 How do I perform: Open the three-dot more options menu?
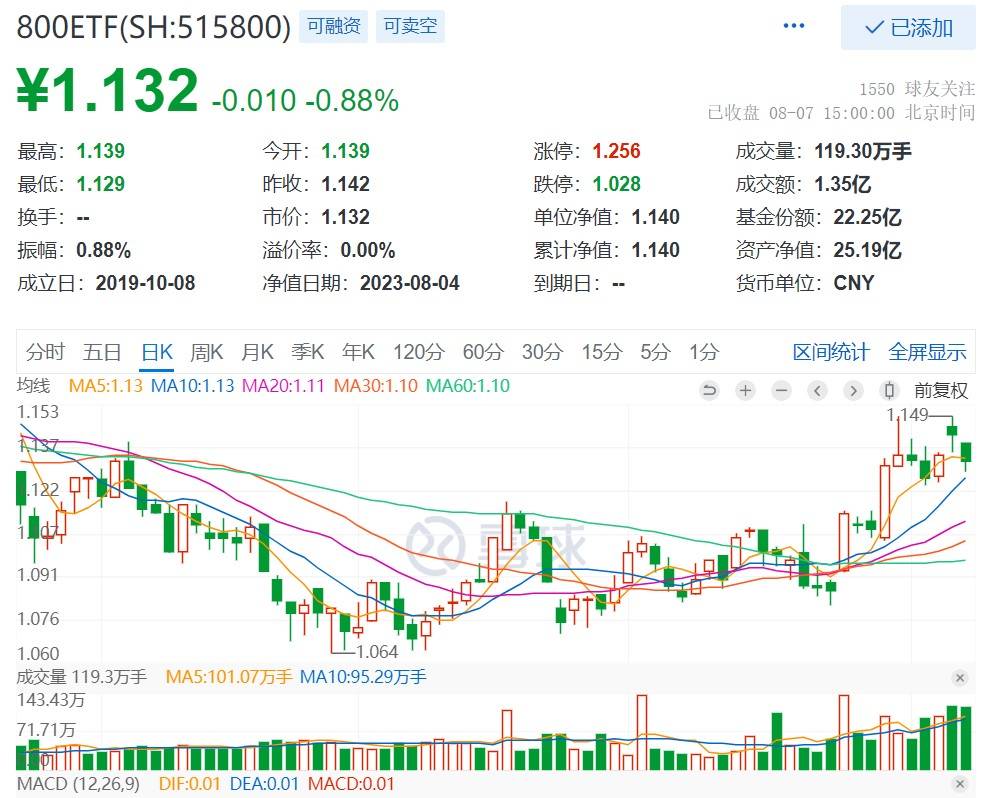(x=794, y=26)
